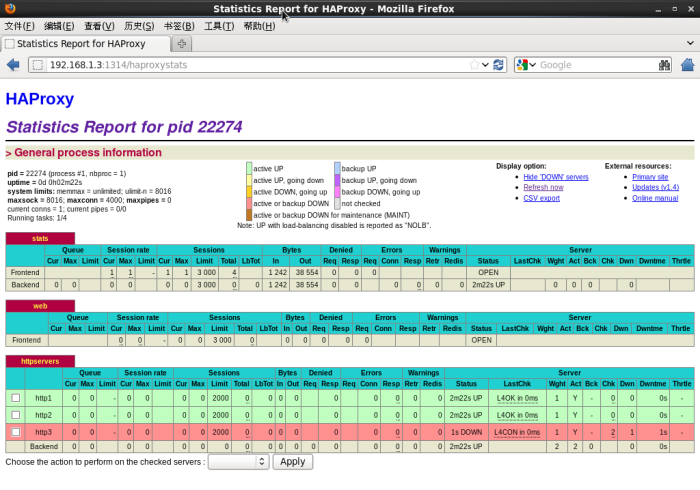The width and height of the screenshot is (700, 490).
Task: Check the http1 server checkbox
Action: coord(15,398)
